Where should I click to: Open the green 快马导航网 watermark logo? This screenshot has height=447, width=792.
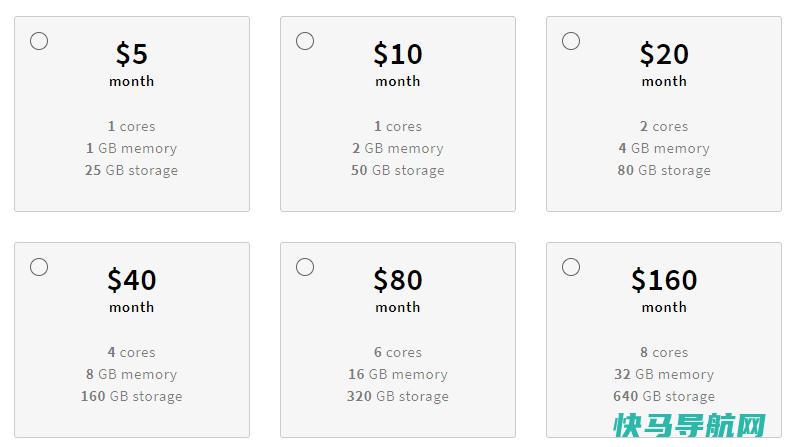coord(690,425)
